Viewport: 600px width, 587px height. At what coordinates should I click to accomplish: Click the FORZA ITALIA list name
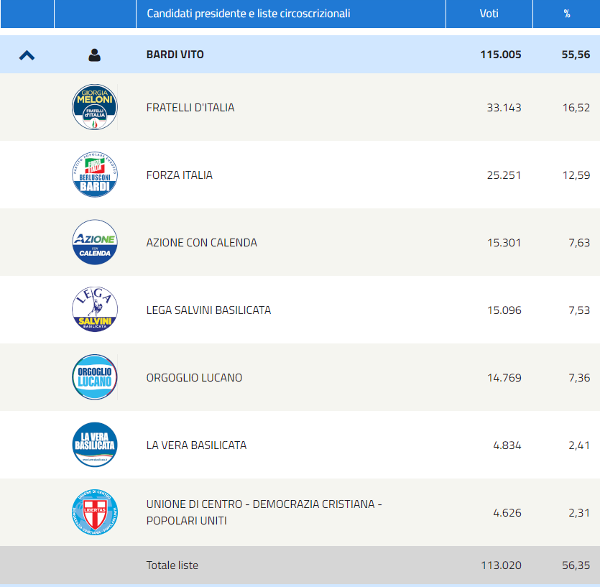(179, 175)
